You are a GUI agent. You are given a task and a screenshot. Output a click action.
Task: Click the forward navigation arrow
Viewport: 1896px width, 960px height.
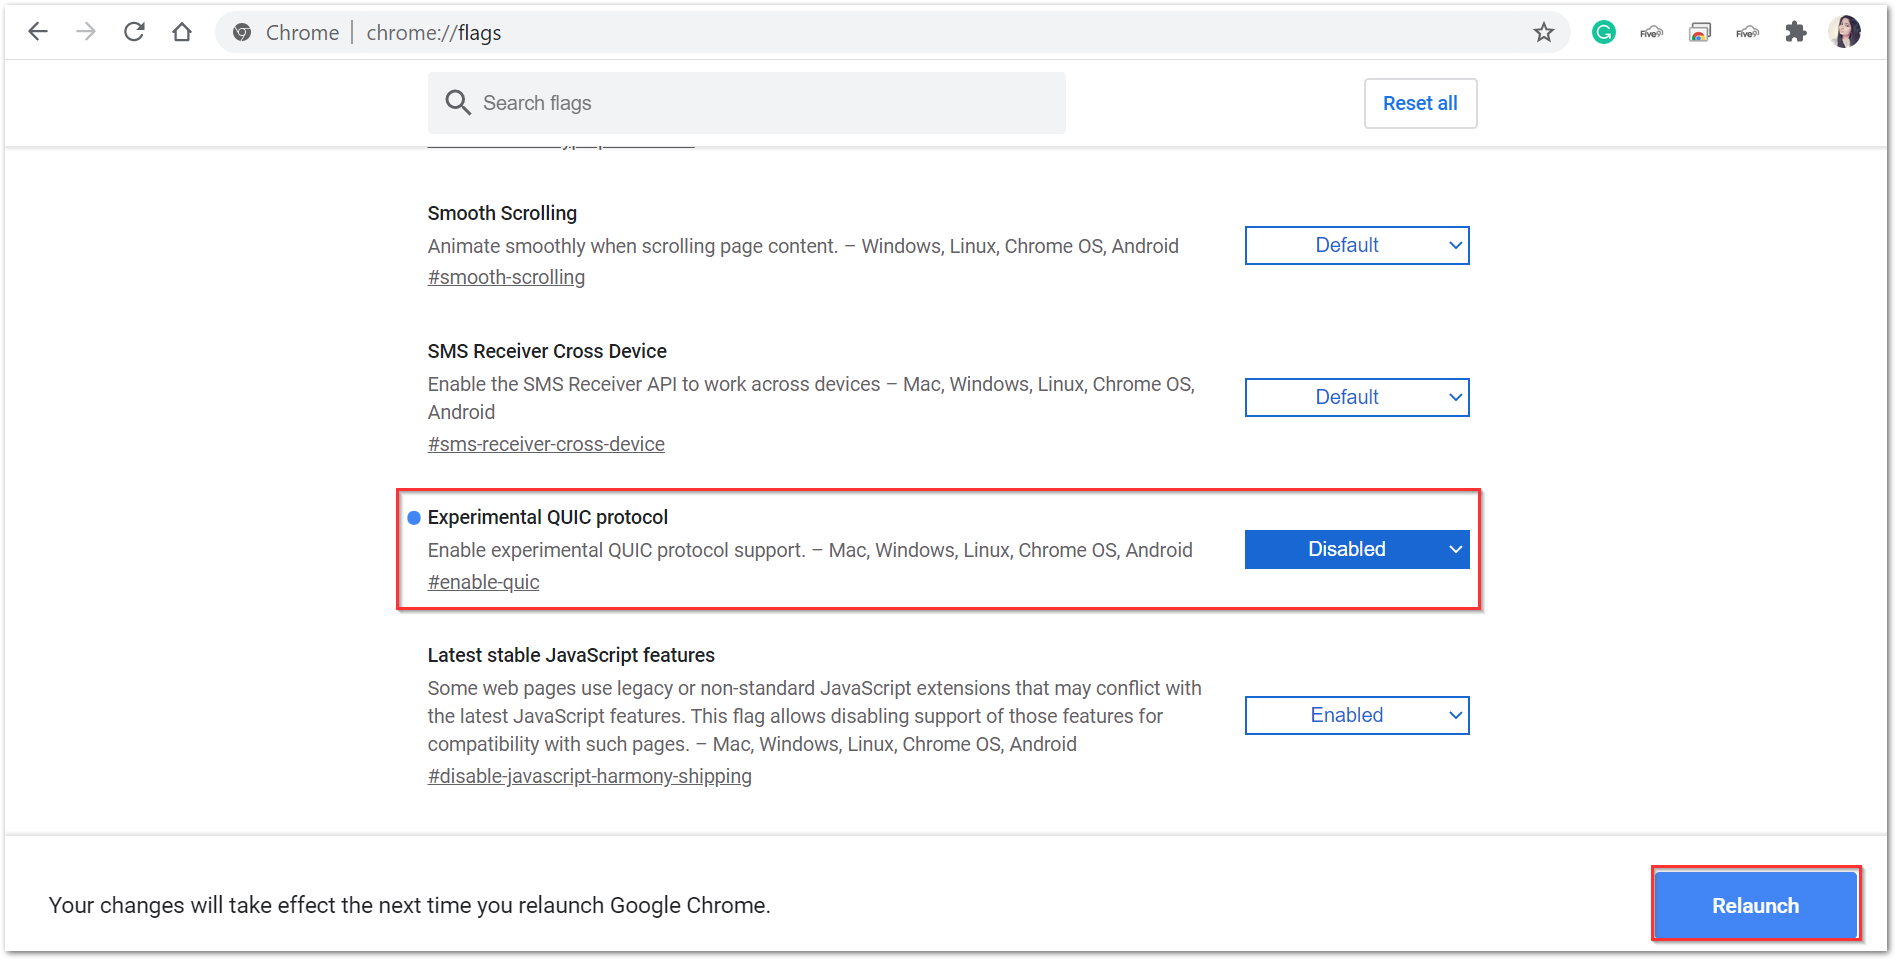(86, 32)
